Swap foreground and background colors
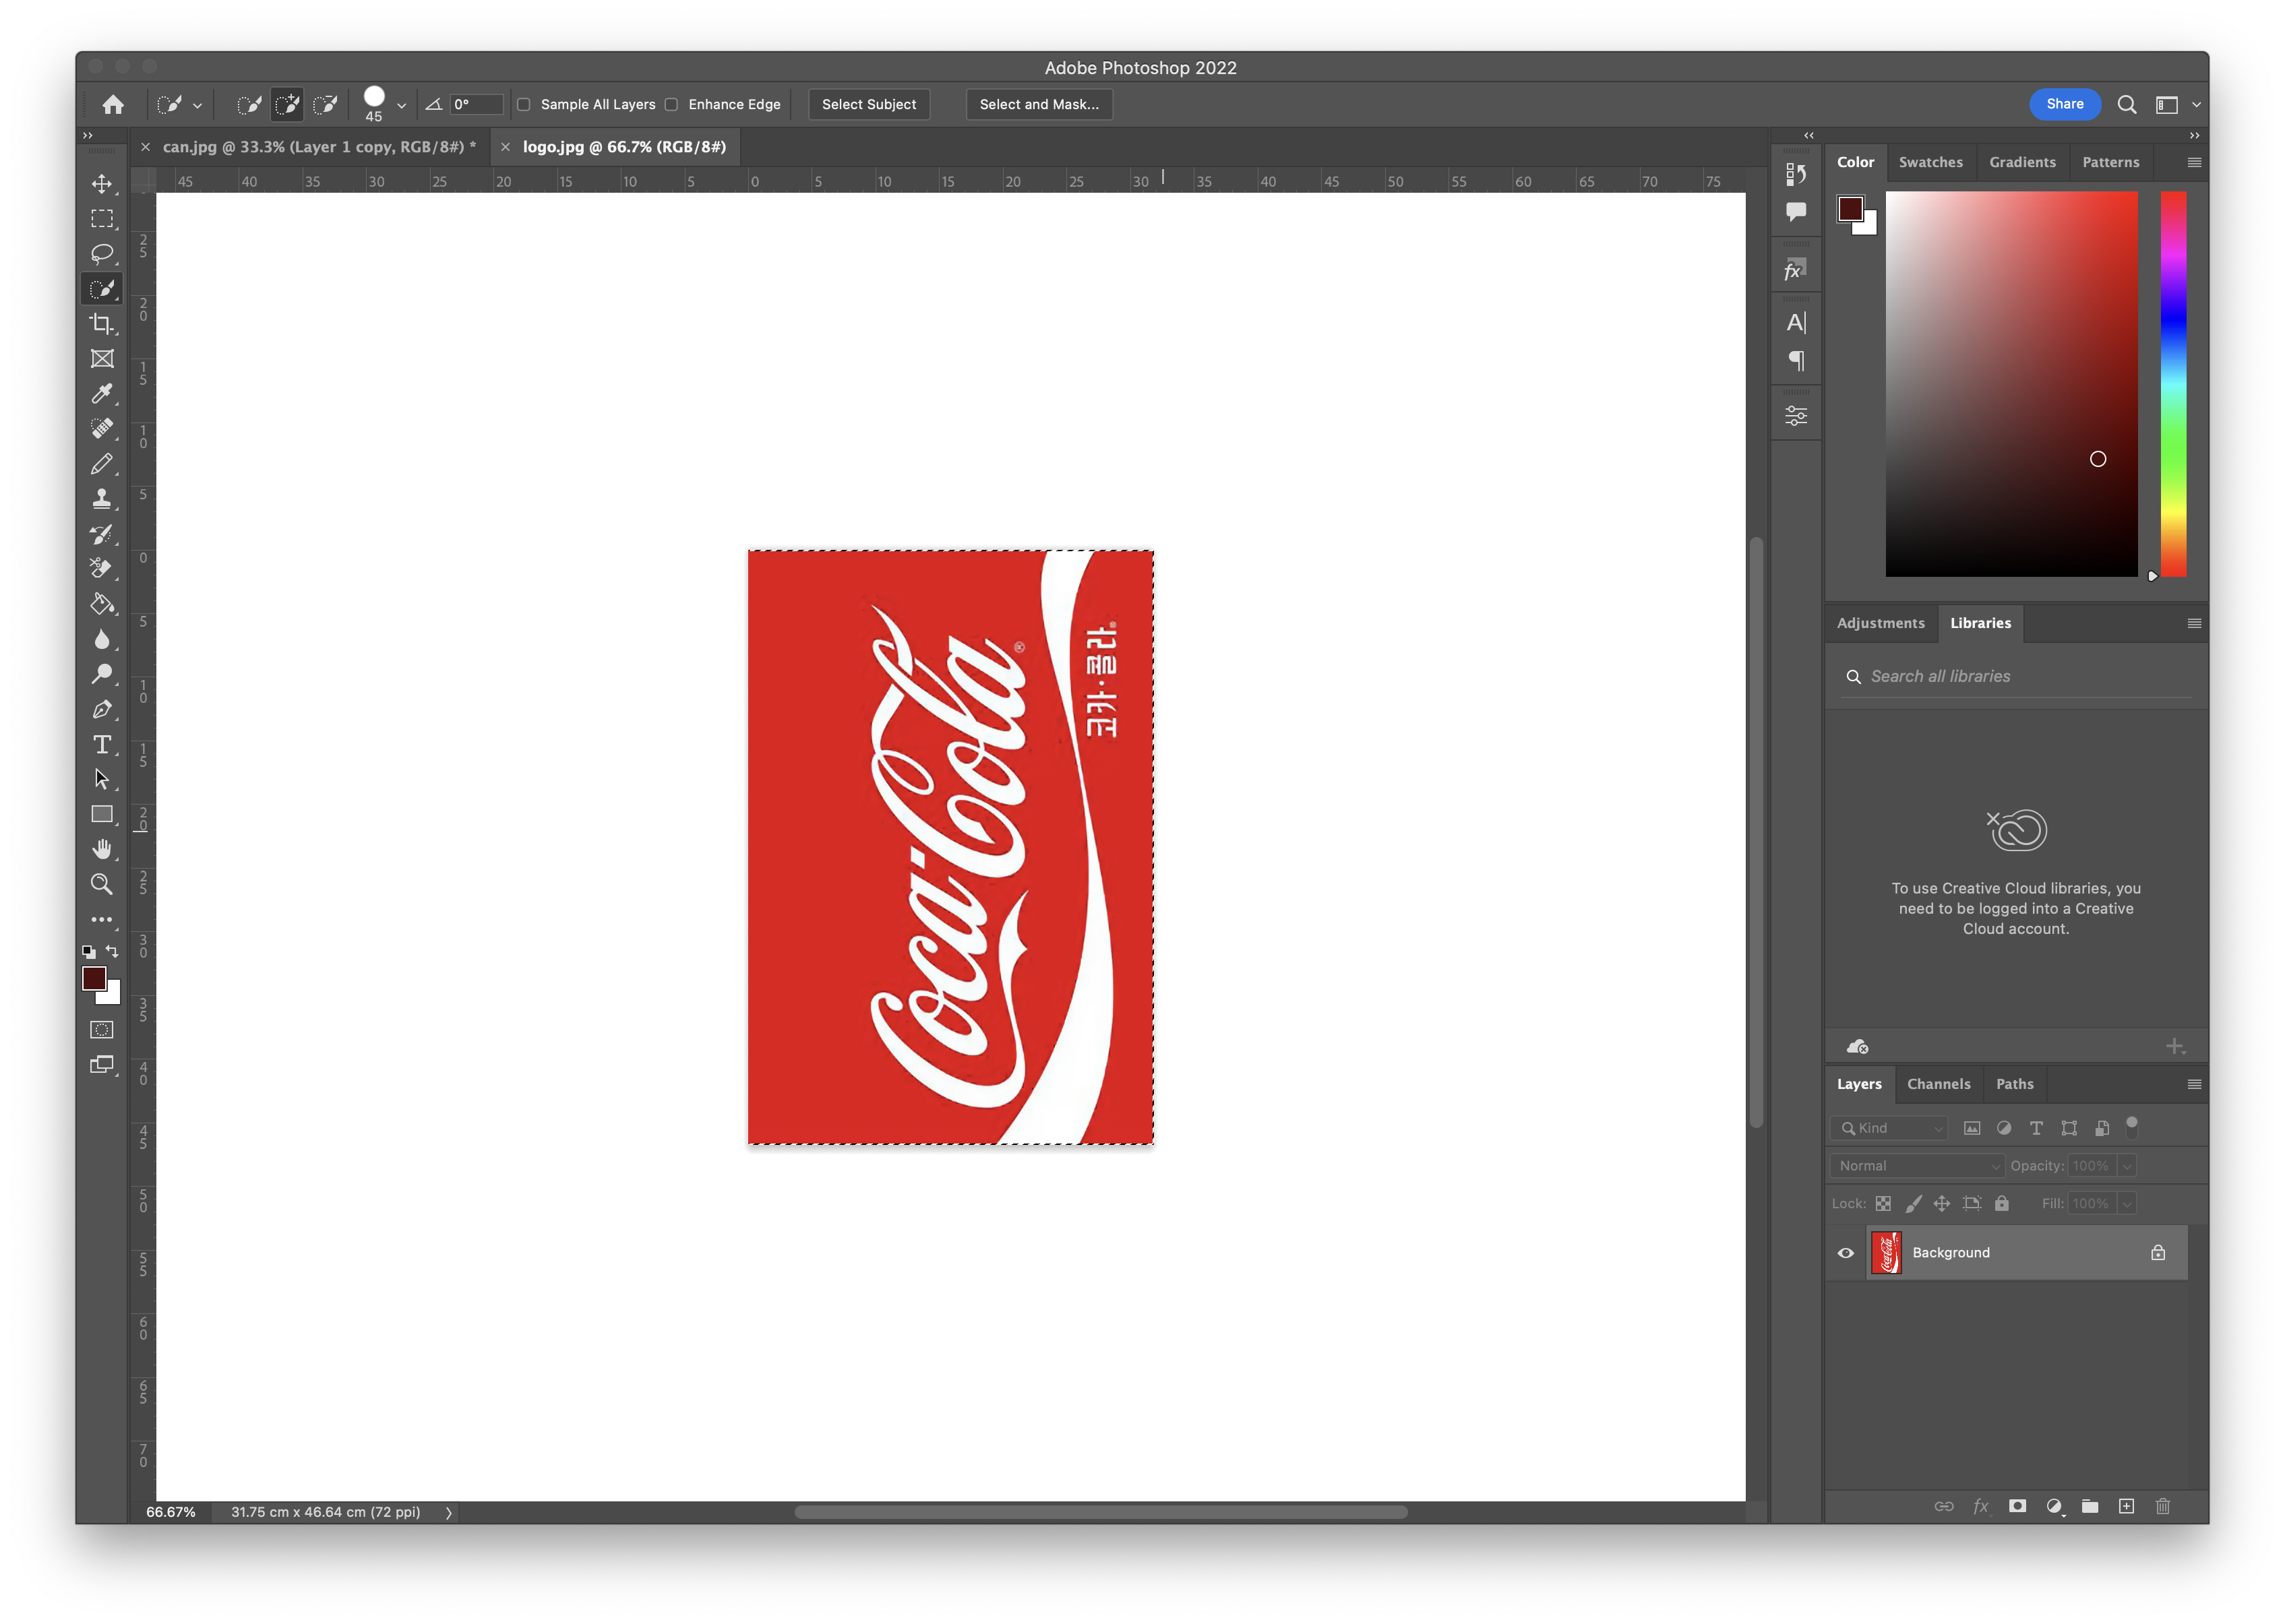The image size is (2285, 1624). click(112, 951)
